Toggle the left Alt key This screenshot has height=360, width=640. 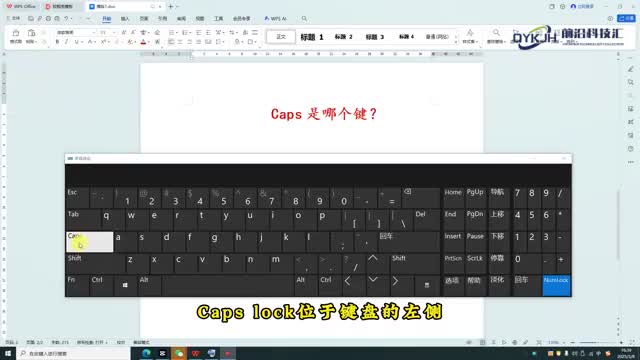(149, 285)
